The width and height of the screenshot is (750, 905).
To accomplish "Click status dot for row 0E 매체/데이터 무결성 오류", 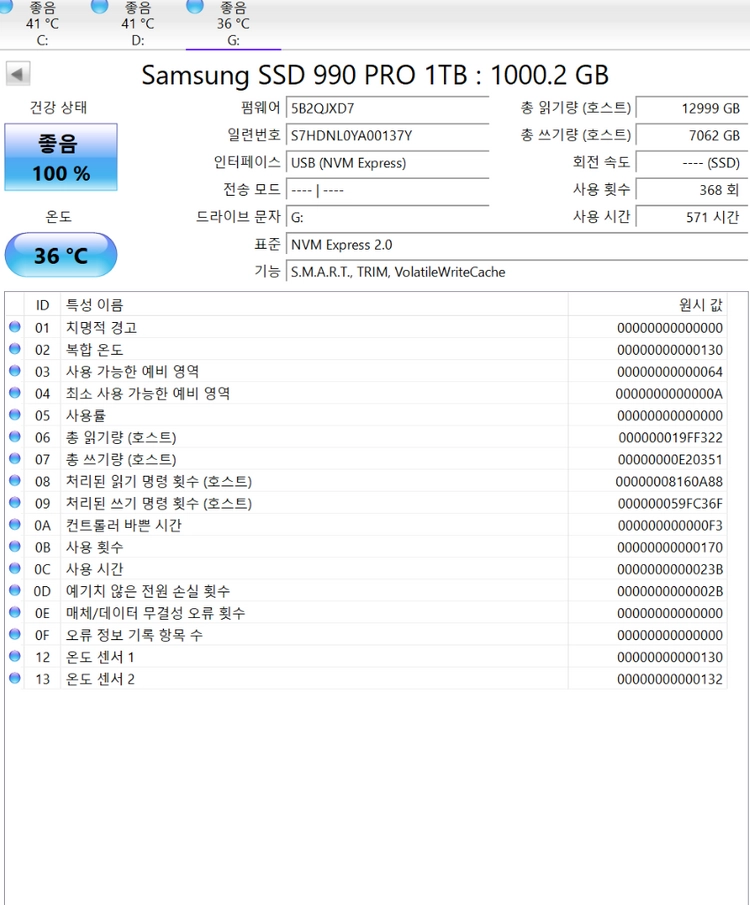I will pos(15,612).
